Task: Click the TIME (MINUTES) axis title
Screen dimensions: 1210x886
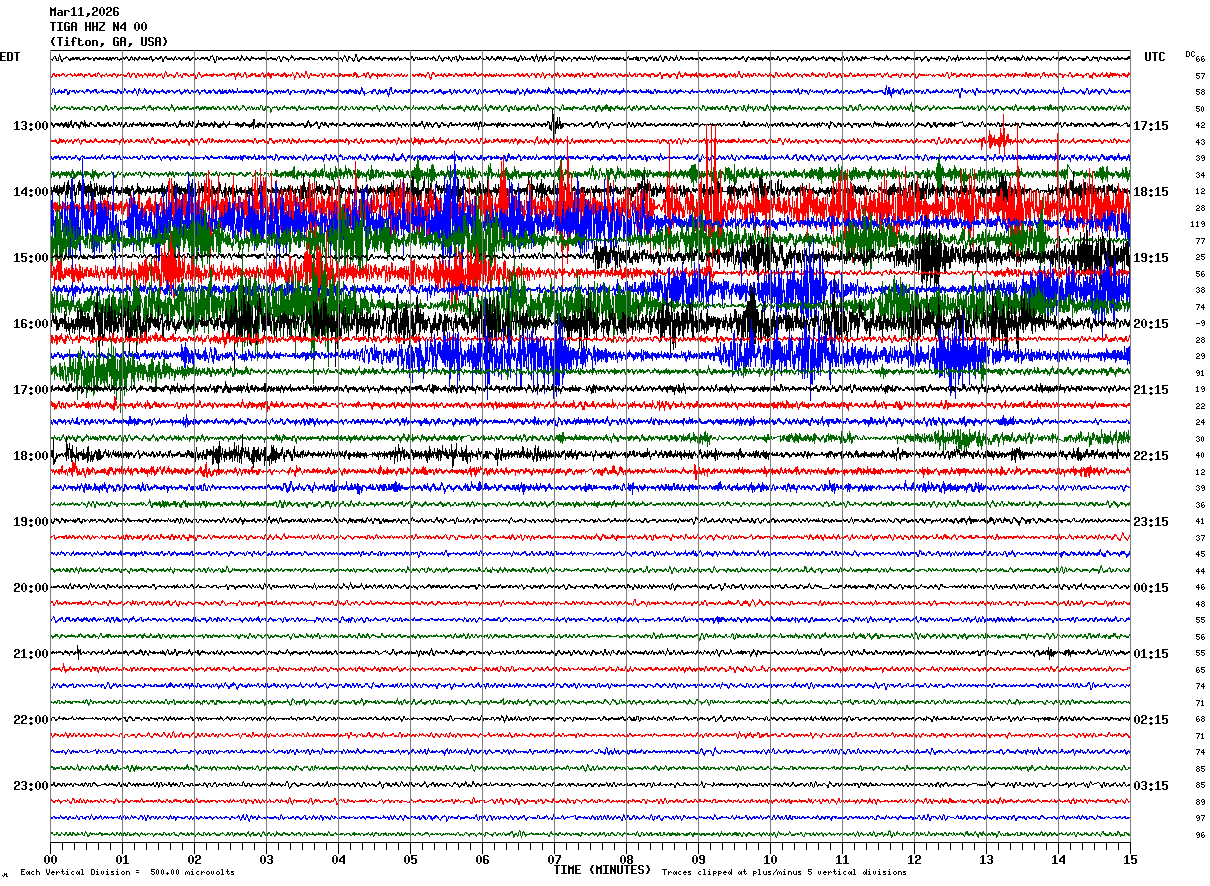Action: tap(602, 870)
